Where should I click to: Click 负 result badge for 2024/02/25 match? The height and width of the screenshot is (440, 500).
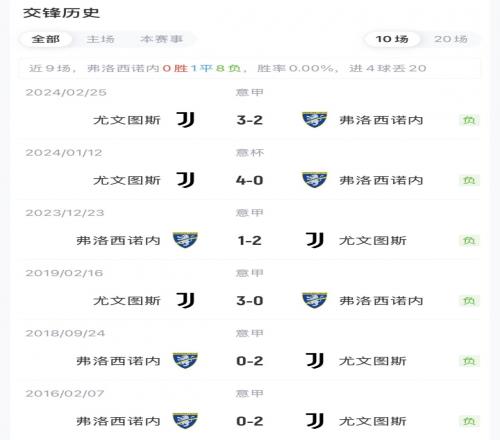(x=469, y=120)
